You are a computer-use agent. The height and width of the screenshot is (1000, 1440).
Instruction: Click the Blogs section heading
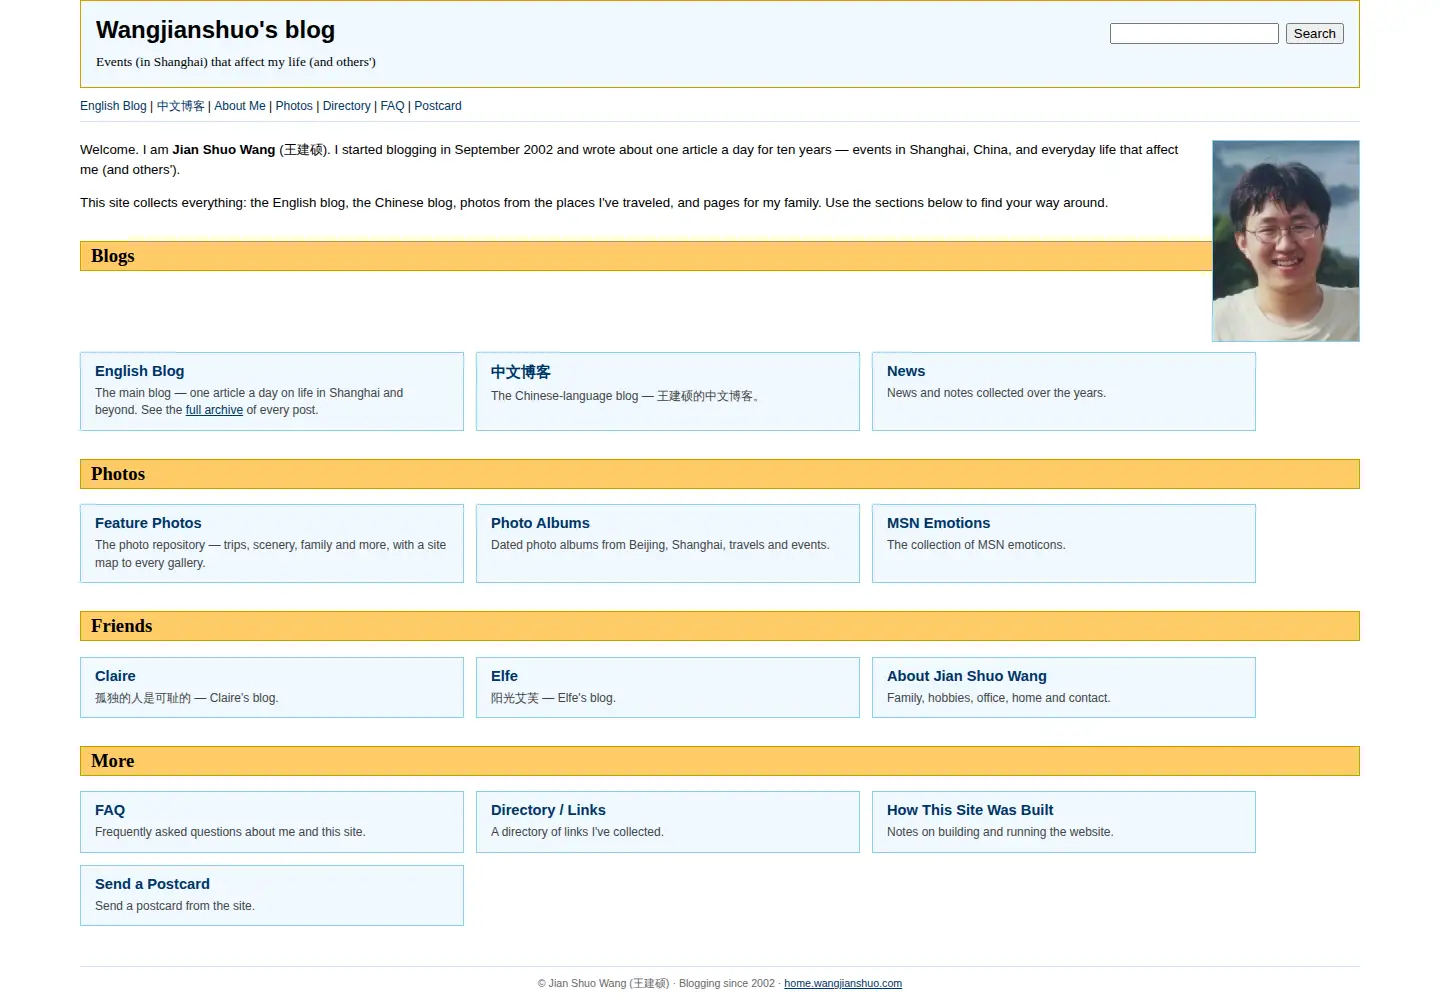[x=646, y=256]
